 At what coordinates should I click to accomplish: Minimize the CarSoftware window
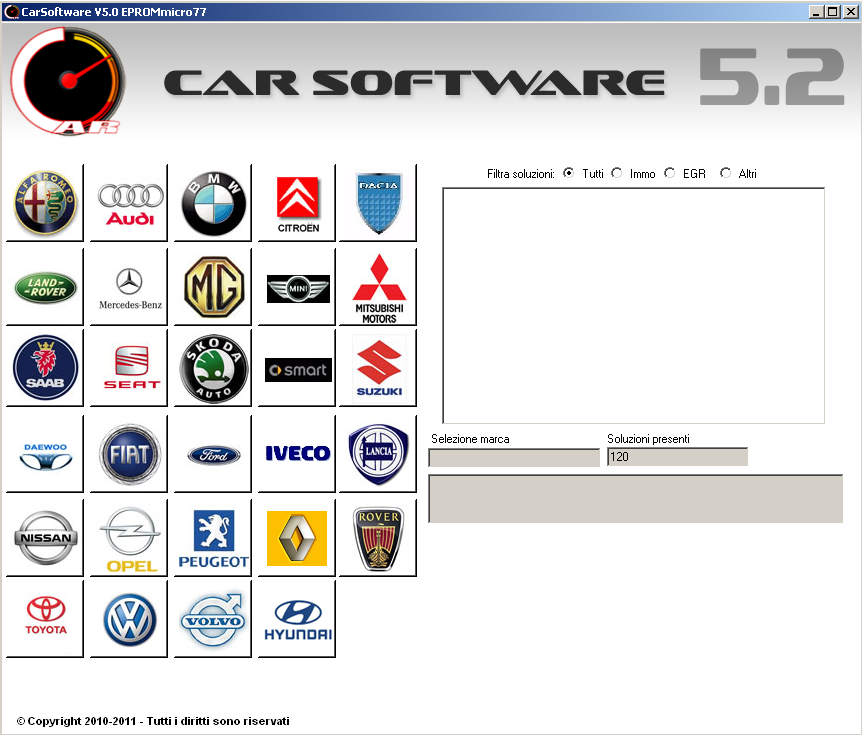[816, 12]
